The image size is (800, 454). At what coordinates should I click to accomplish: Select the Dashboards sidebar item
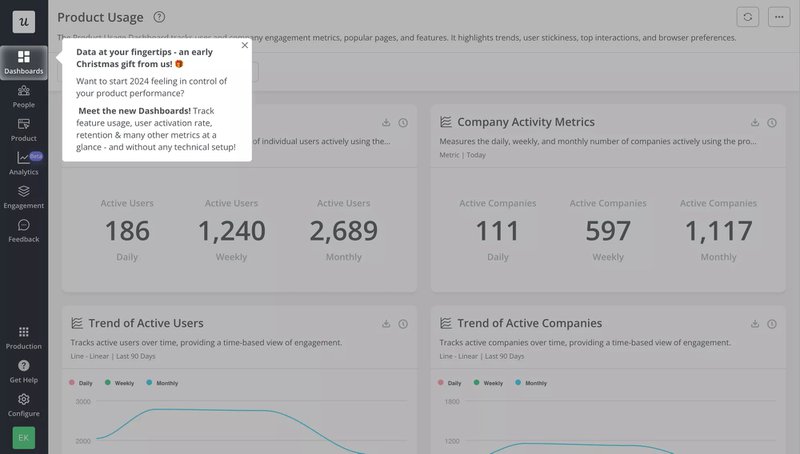pyautogui.click(x=23, y=62)
